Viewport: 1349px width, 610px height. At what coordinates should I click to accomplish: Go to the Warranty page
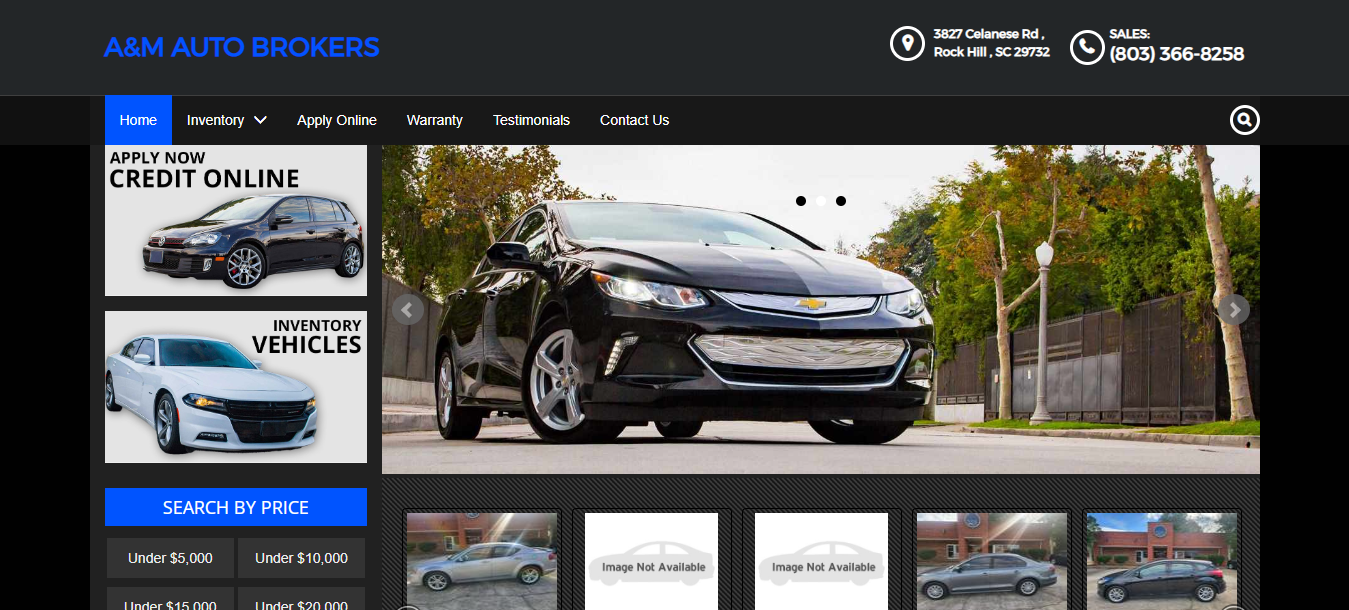(434, 120)
